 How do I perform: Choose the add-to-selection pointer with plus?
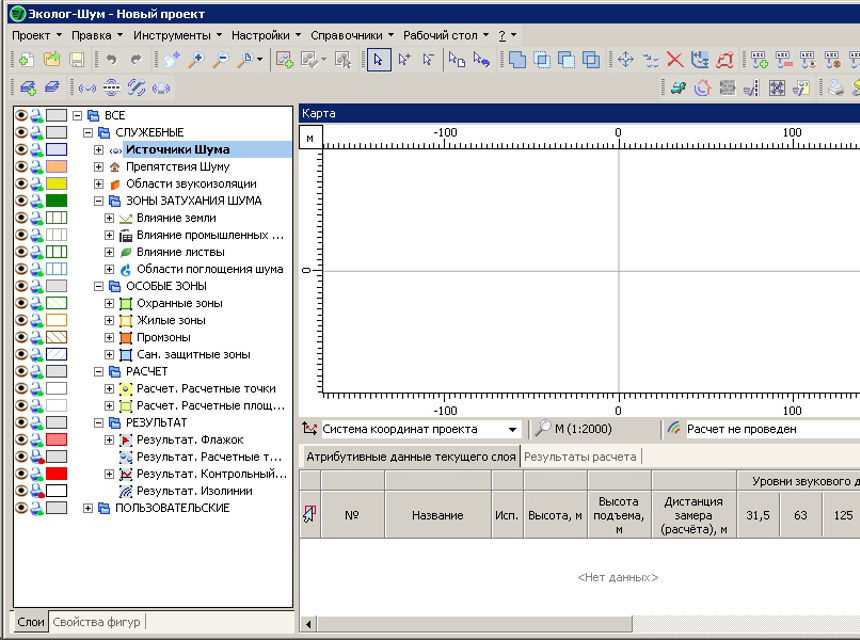(x=404, y=59)
